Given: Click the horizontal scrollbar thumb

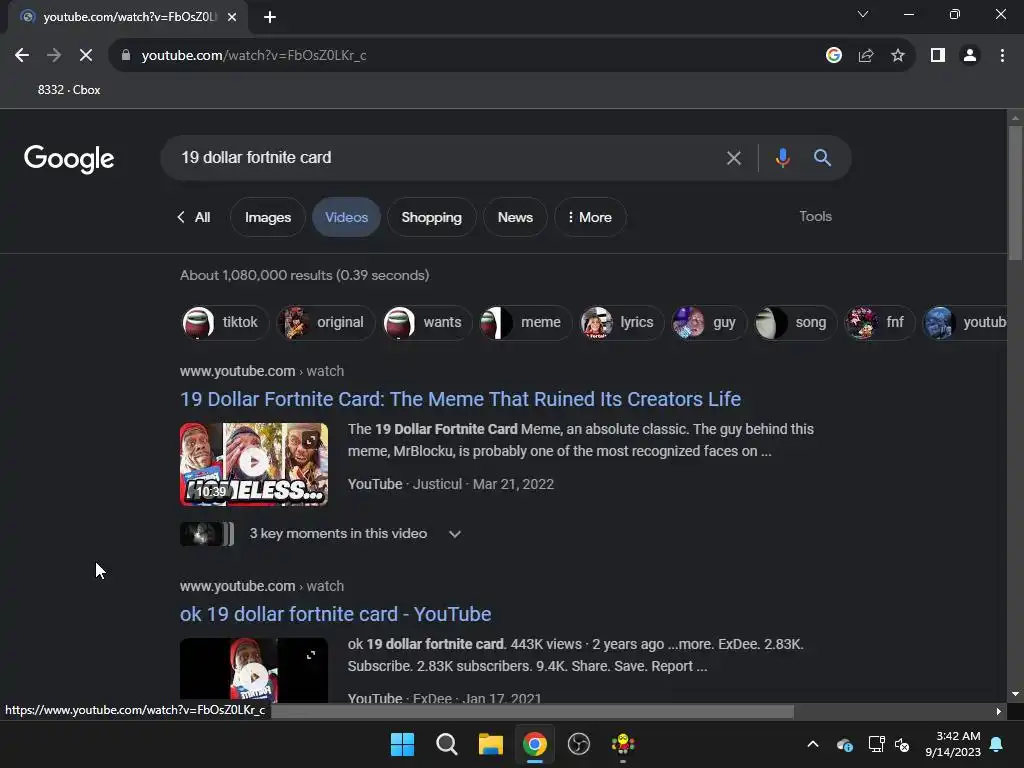Looking at the screenshot, I should coord(532,711).
